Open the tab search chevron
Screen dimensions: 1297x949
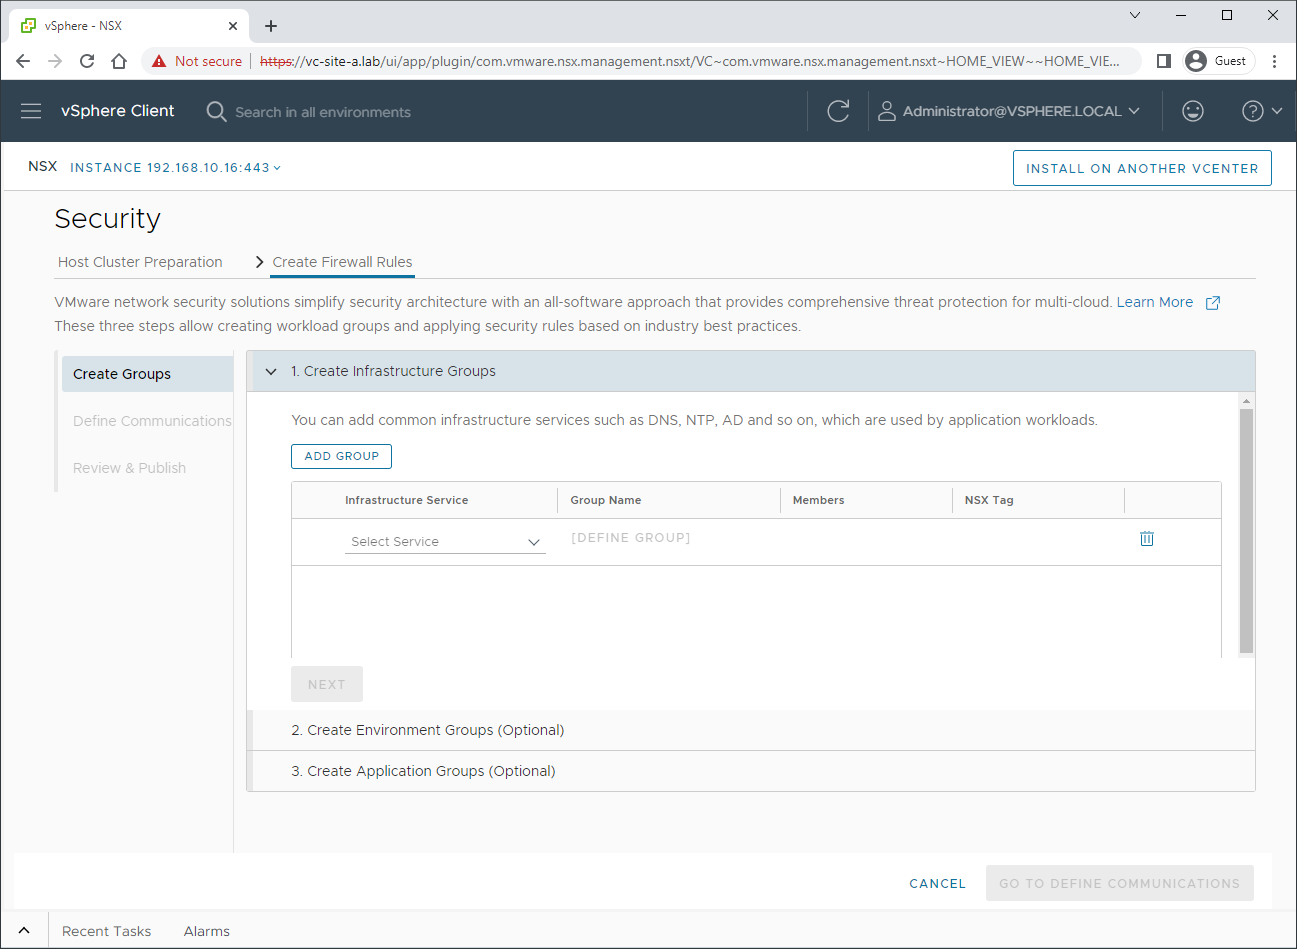click(1135, 15)
